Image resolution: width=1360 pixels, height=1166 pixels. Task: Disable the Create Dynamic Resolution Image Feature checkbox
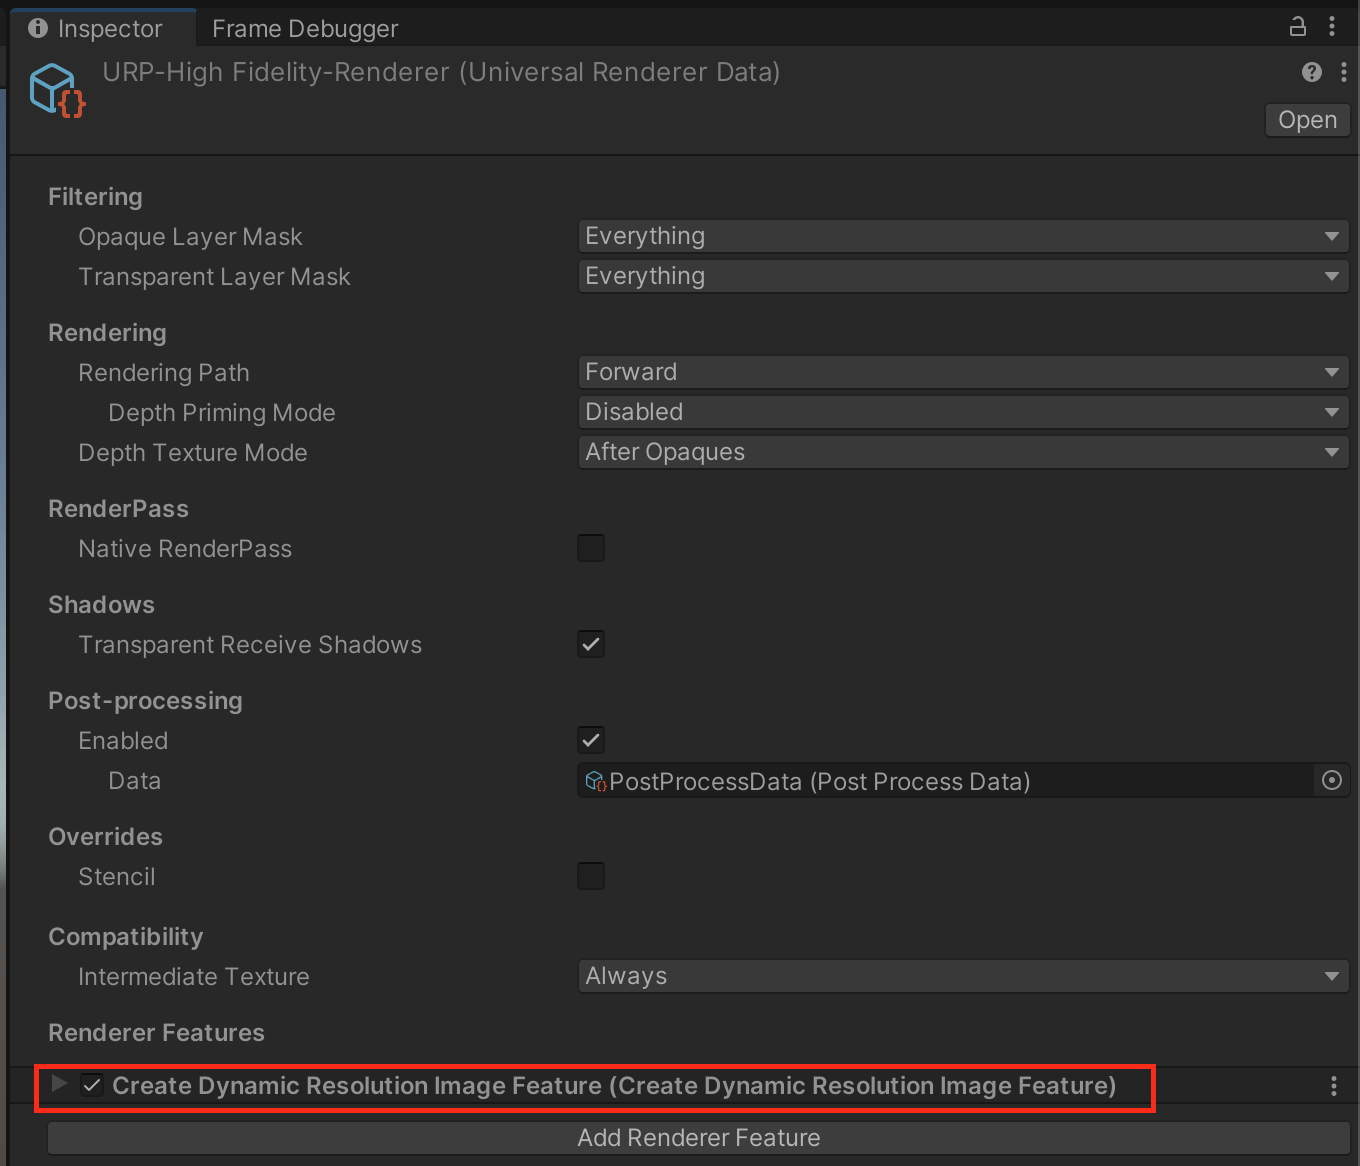coord(92,1085)
